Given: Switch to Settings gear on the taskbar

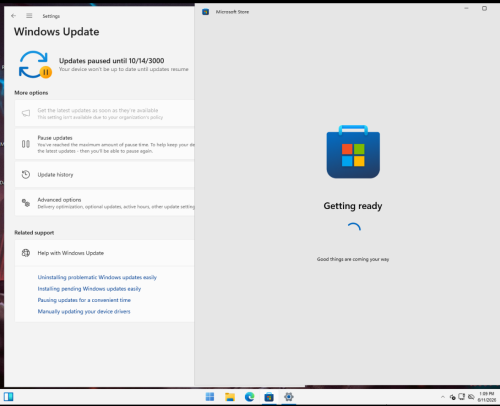Looking at the screenshot, I should [x=289, y=397].
